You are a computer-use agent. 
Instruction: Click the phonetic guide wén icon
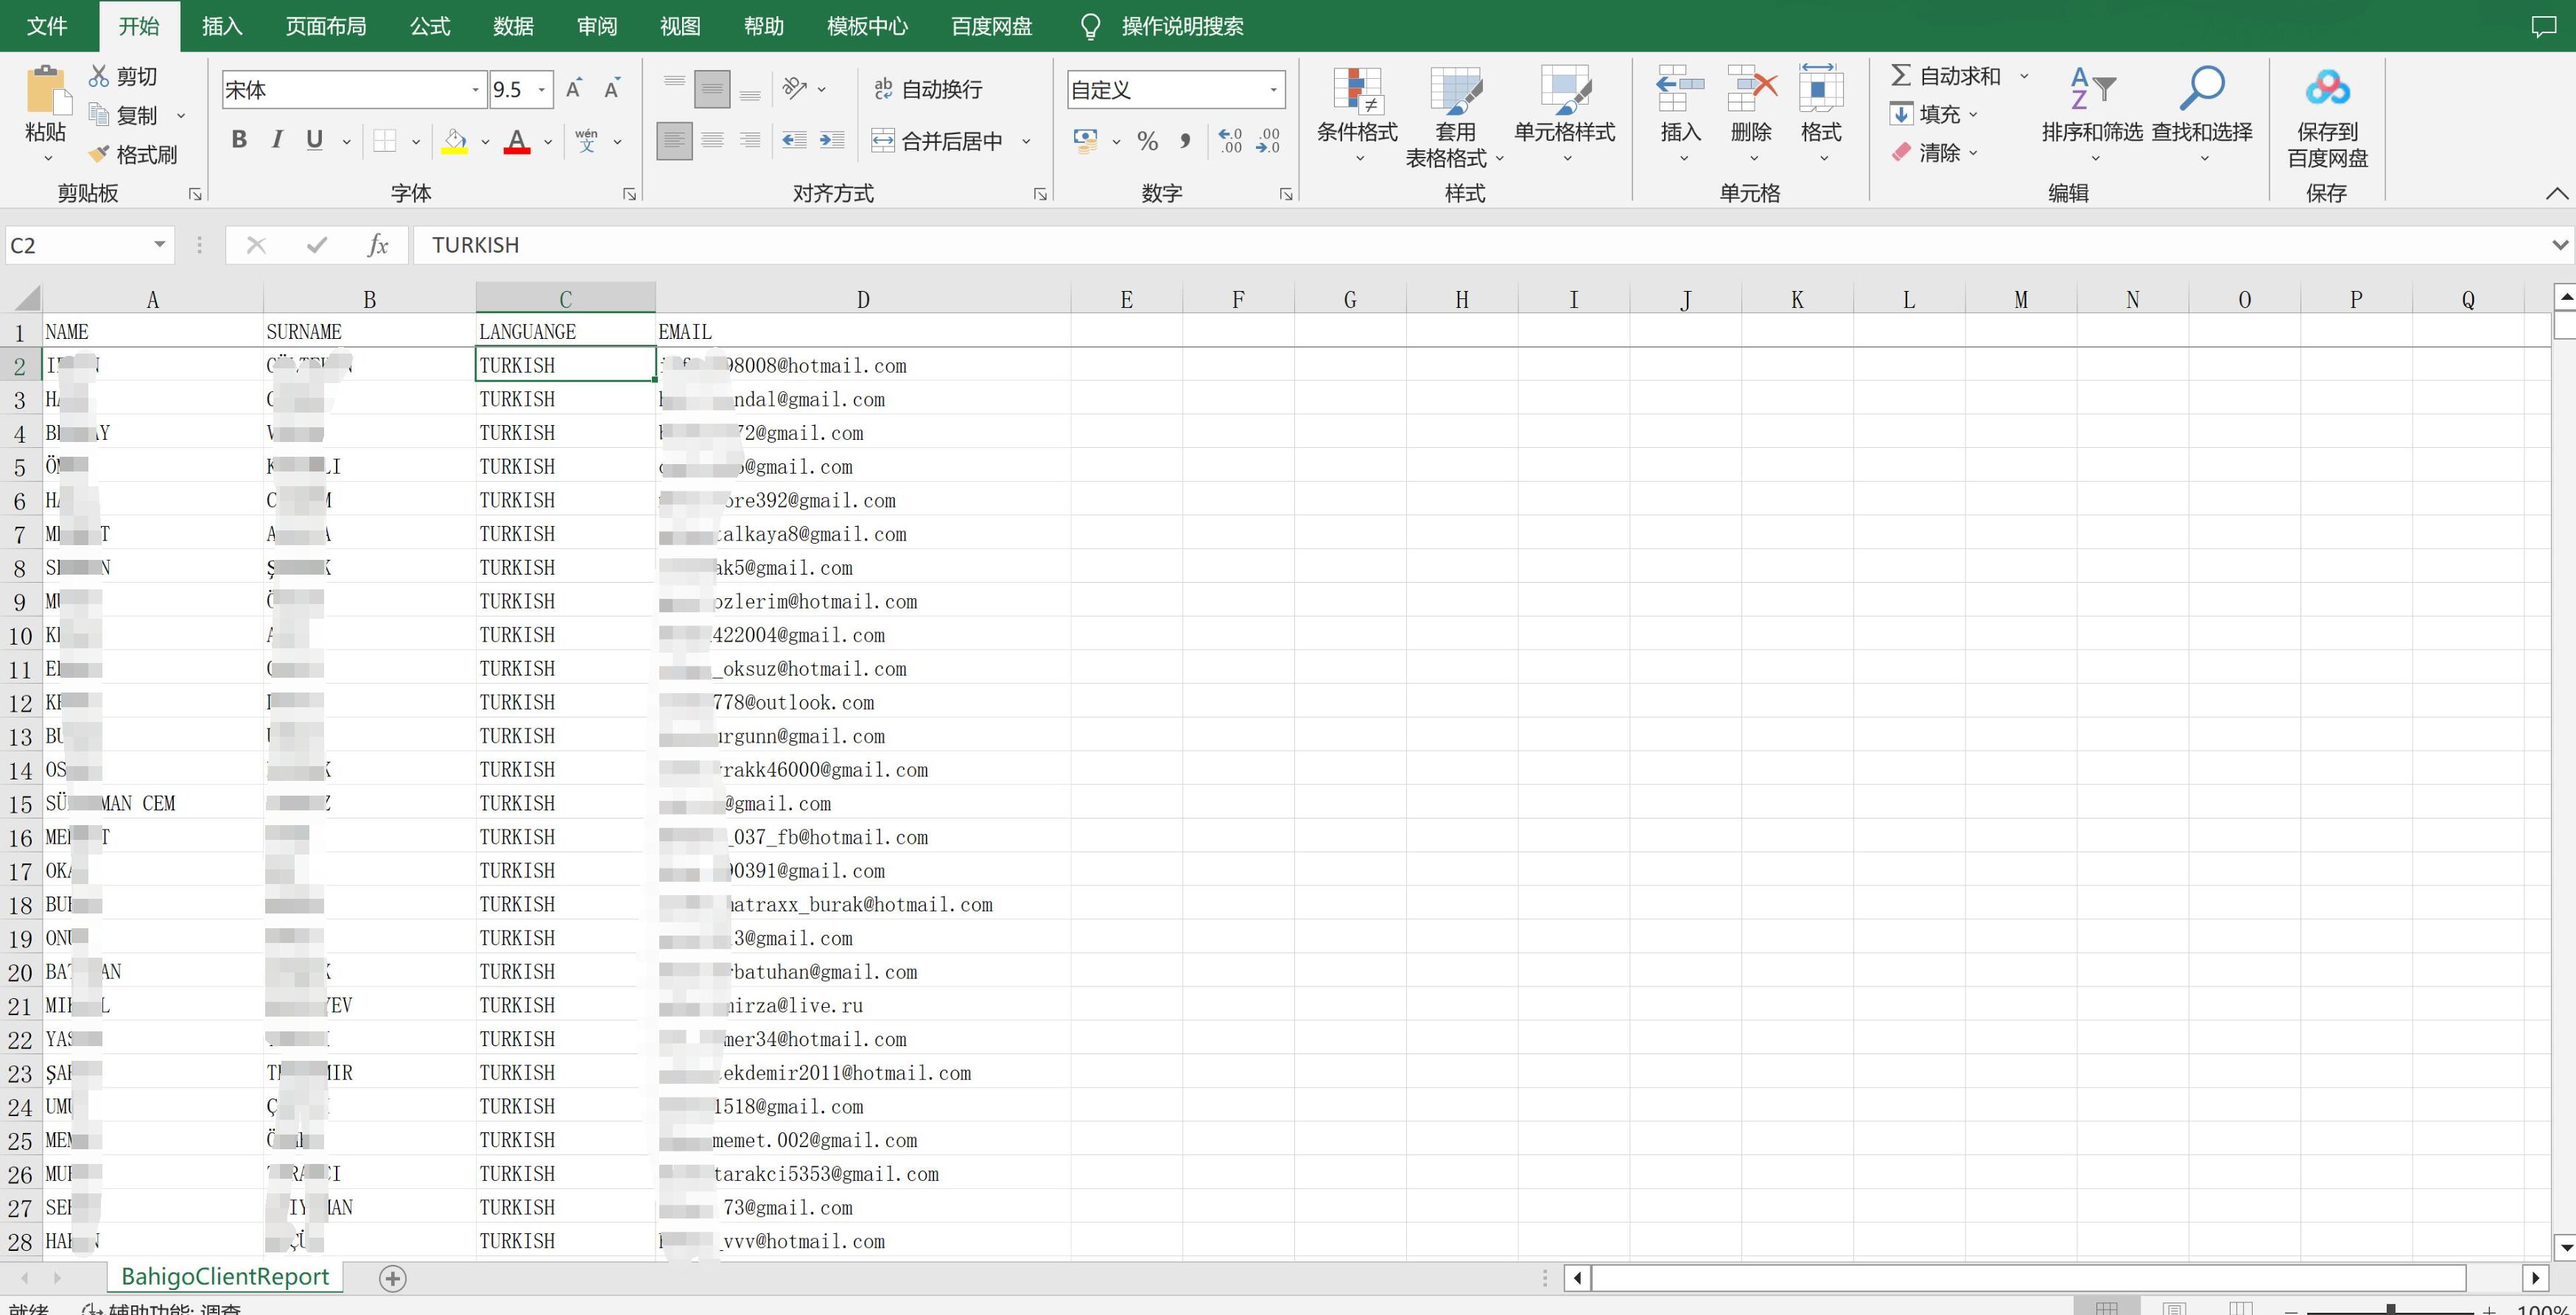[587, 140]
